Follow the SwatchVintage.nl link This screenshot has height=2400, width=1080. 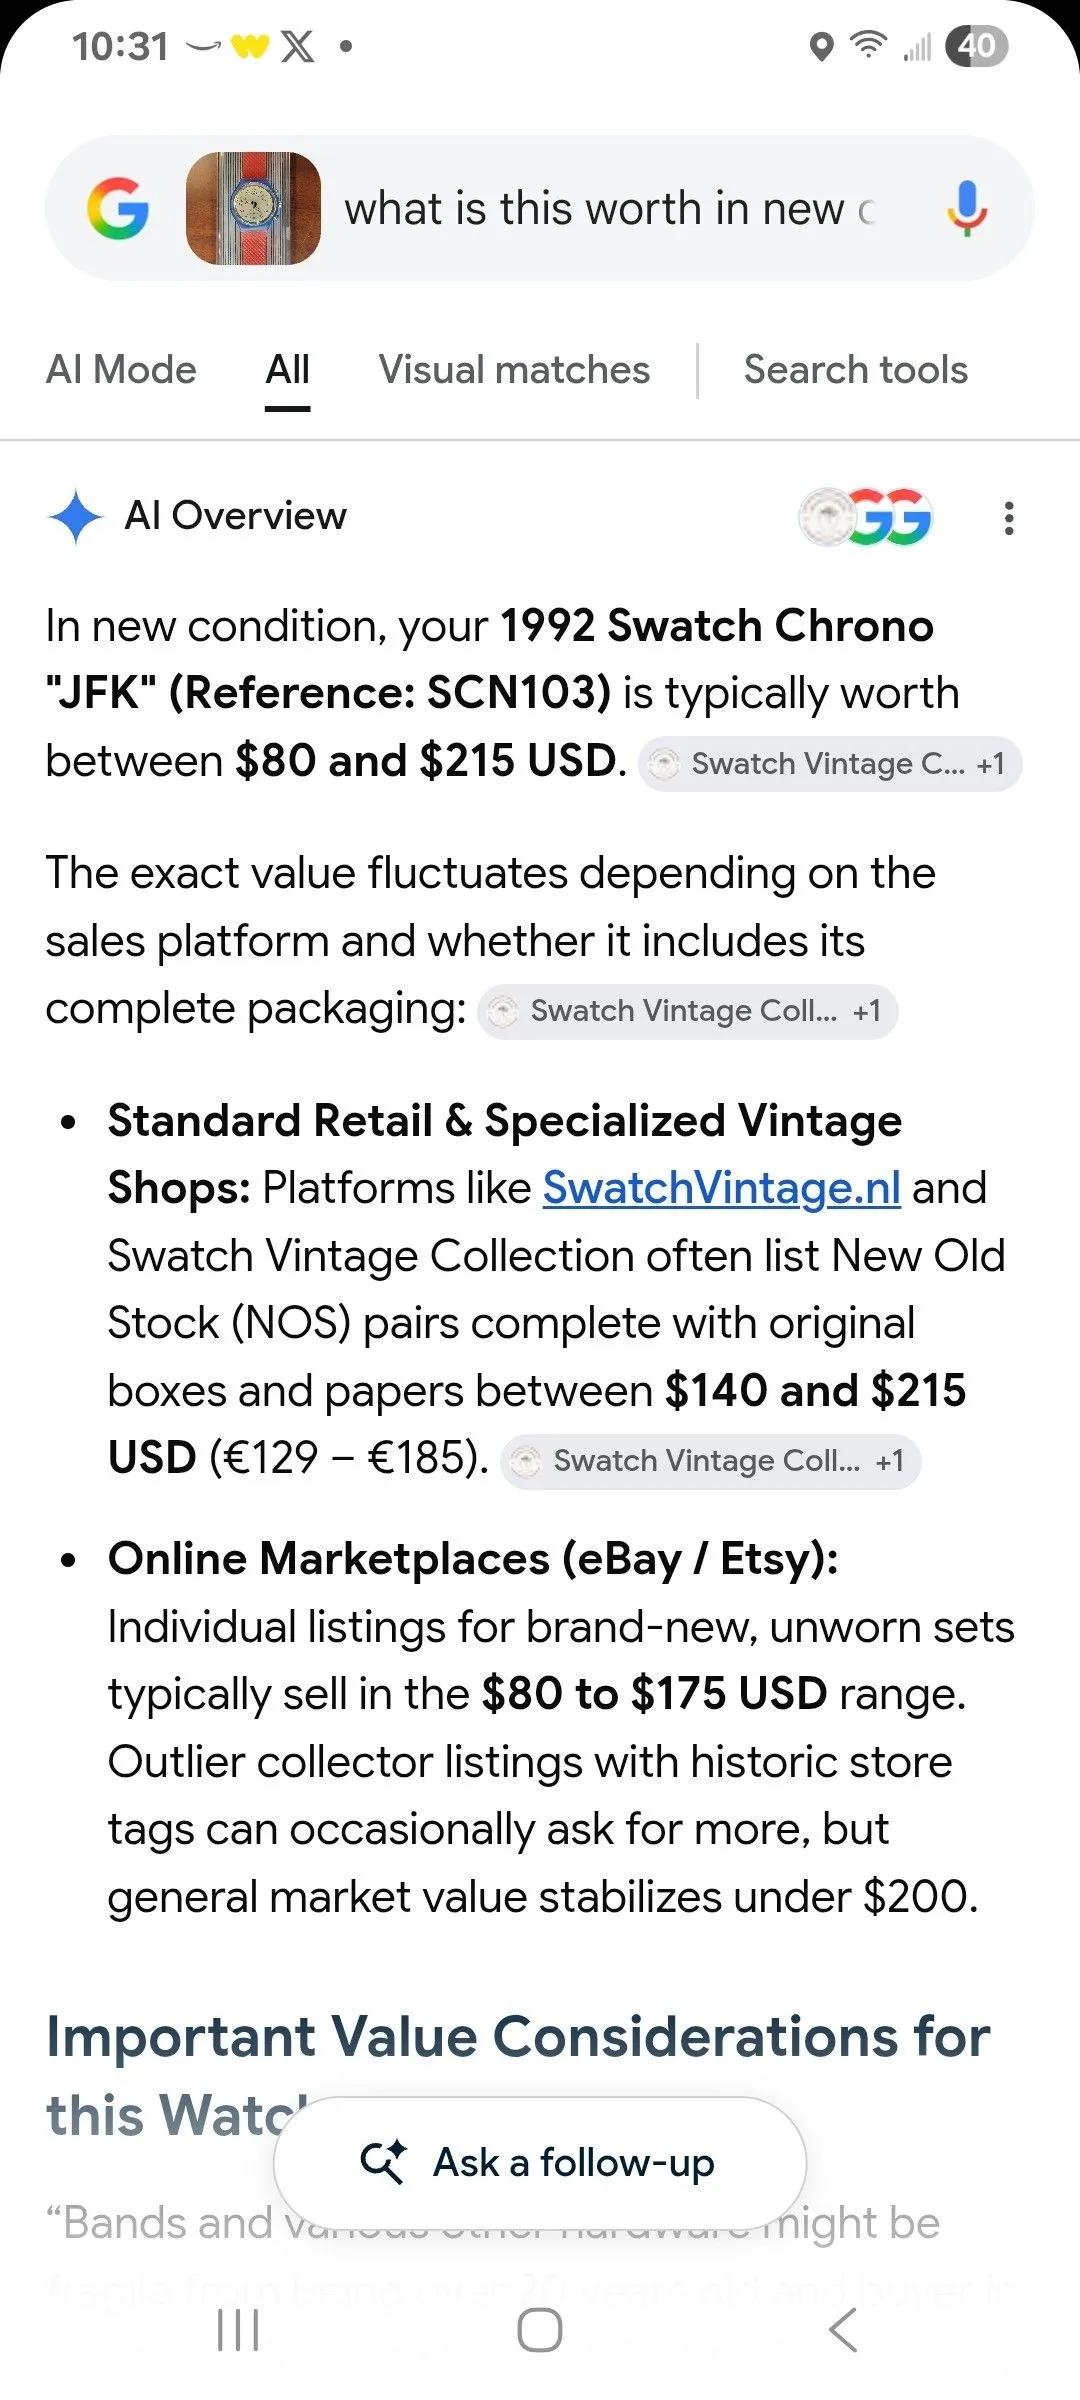tap(722, 1188)
